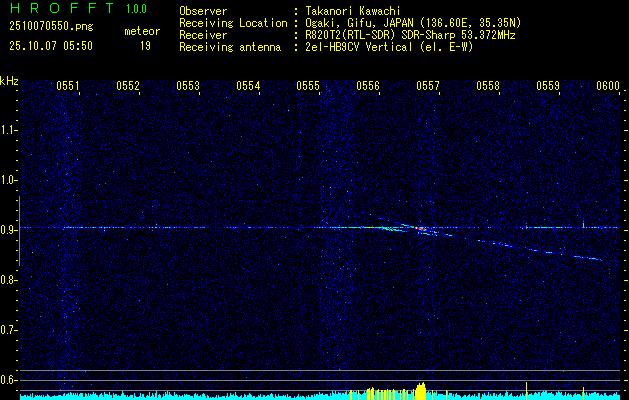Click the receiving location Ogaki, Gifu, JAPAN
Viewport: 629px width, 400px height.
pos(359,23)
